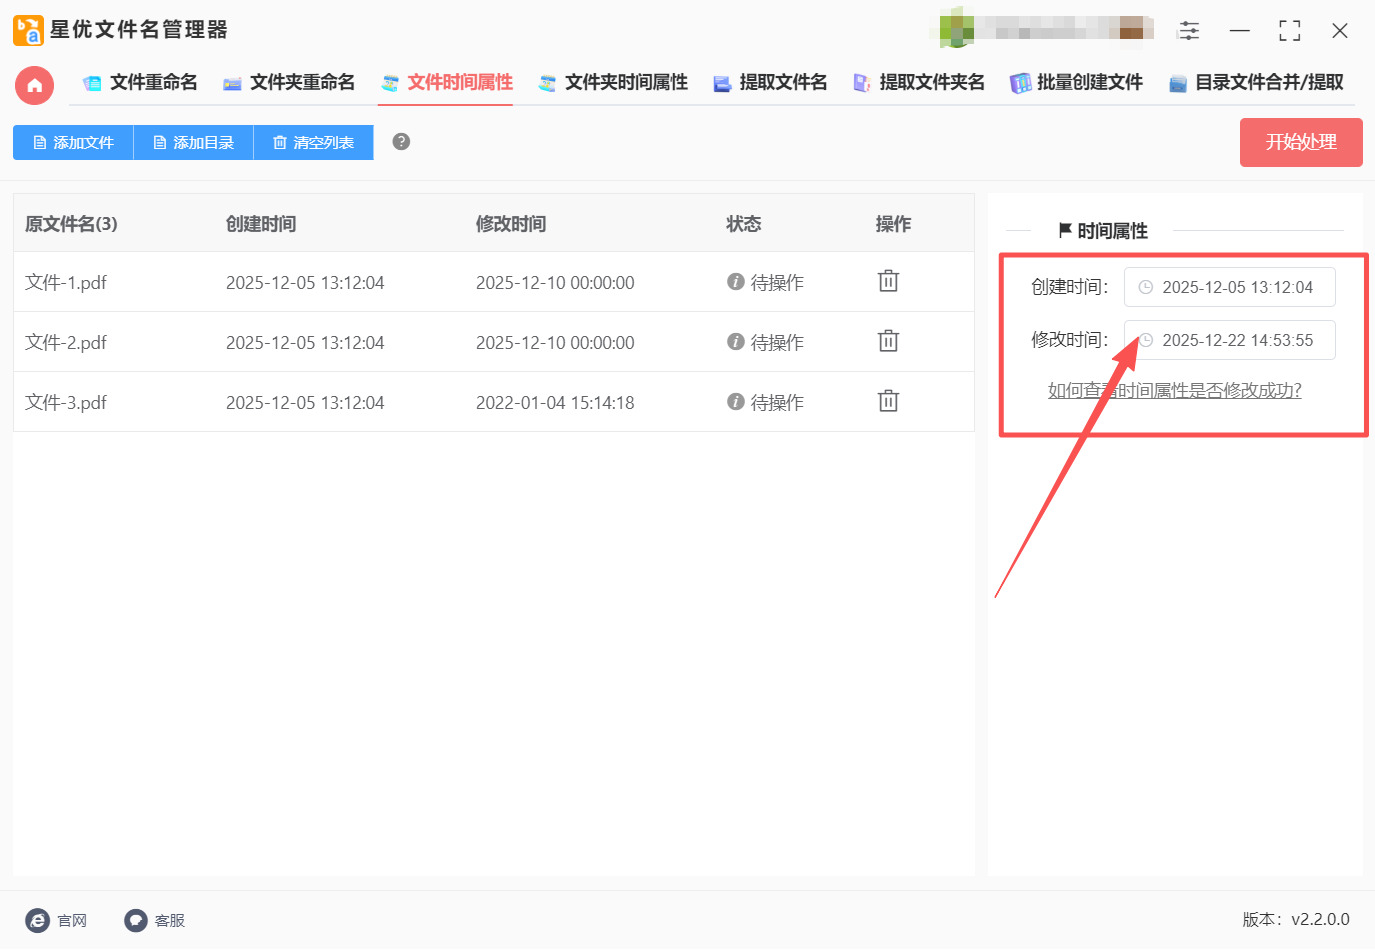Select file name 文件-2.pdf
The height and width of the screenshot is (950, 1375).
point(66,342)
